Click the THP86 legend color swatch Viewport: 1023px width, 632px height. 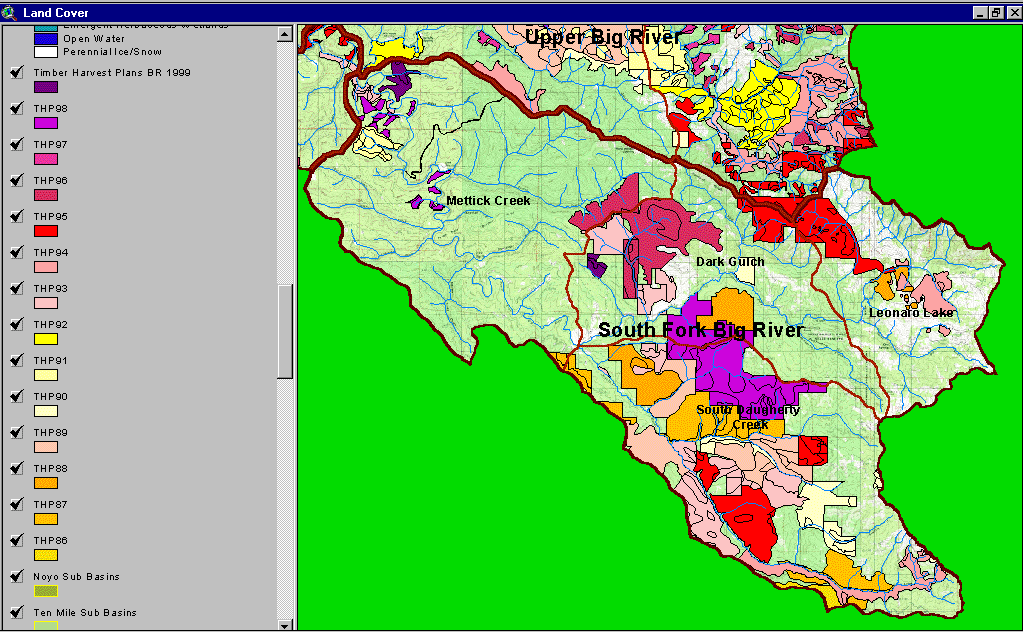(46, 555)
